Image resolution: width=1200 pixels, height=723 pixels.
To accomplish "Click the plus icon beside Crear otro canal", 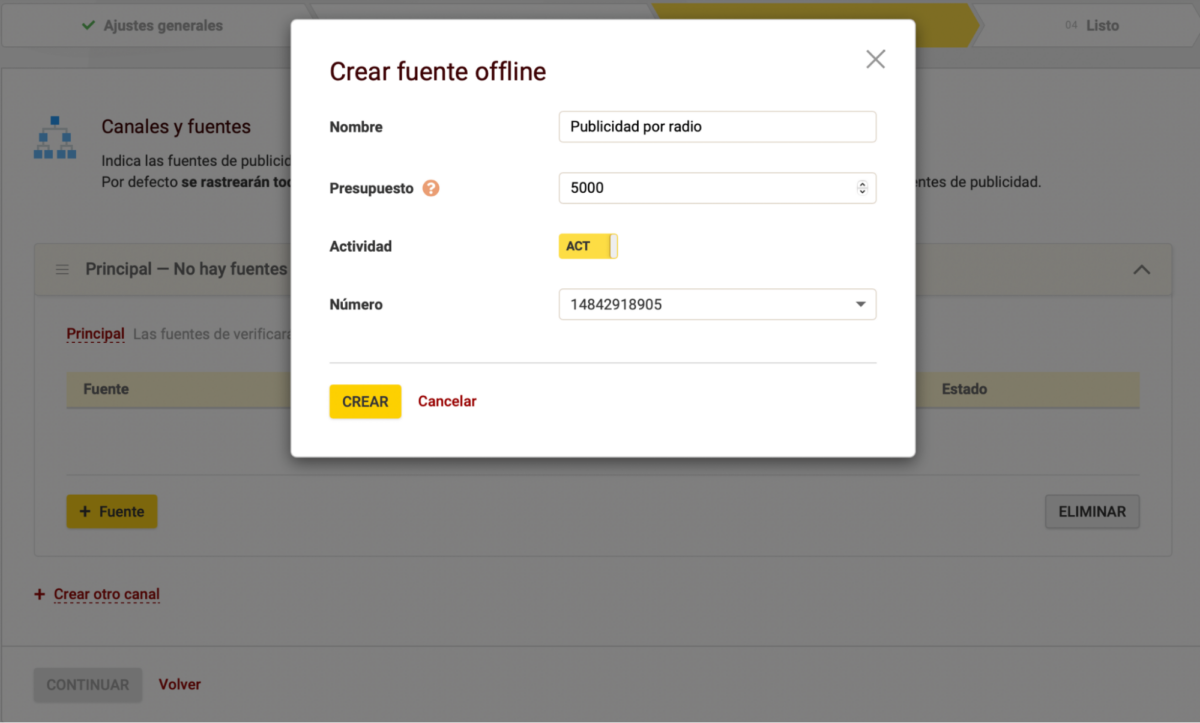I will click(x=40, y=594).
